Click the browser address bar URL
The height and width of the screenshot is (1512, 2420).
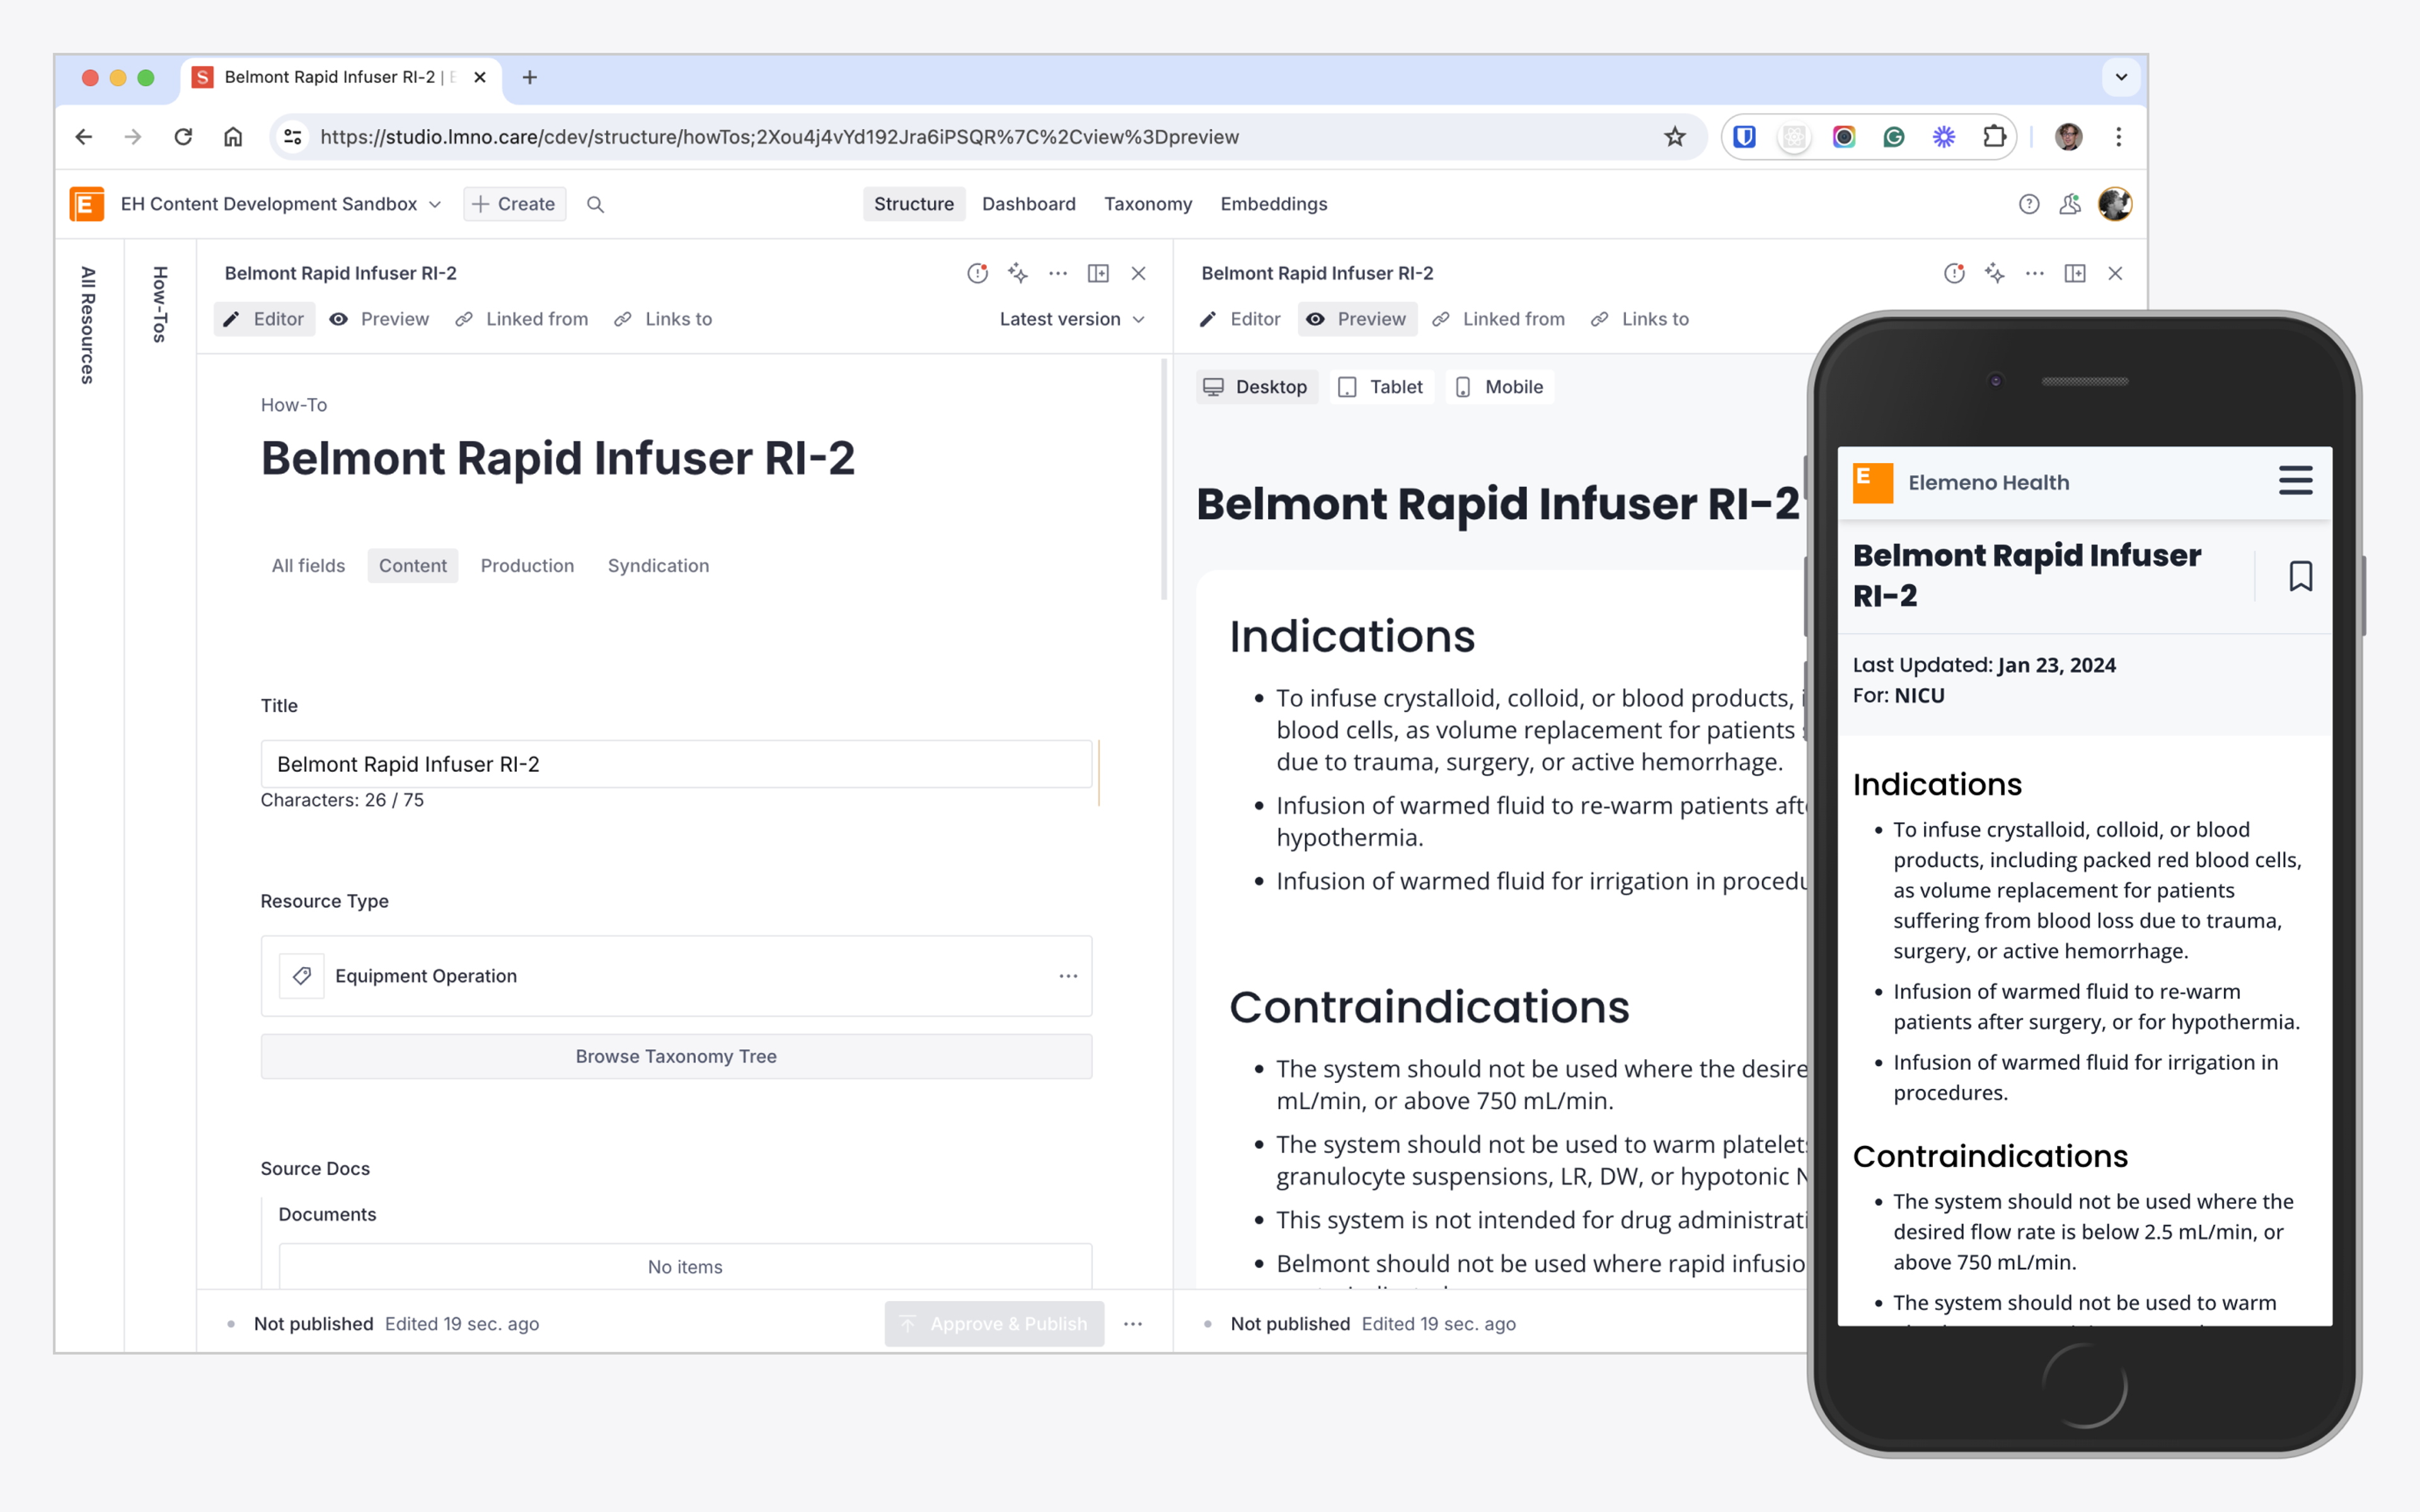click(779, 137)
